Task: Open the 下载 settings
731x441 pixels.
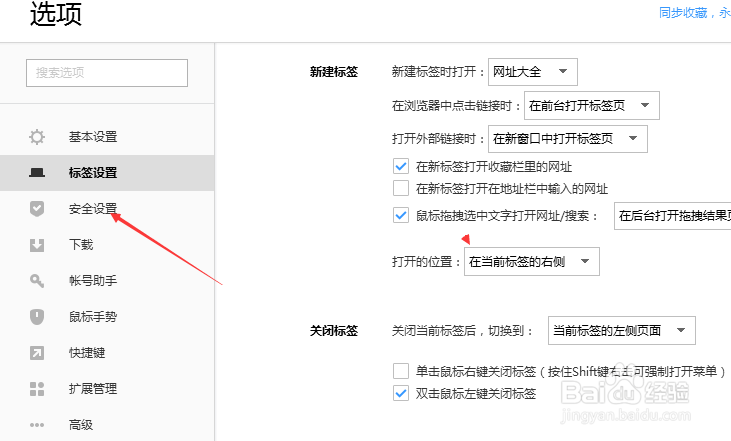Action: (107, 245)
